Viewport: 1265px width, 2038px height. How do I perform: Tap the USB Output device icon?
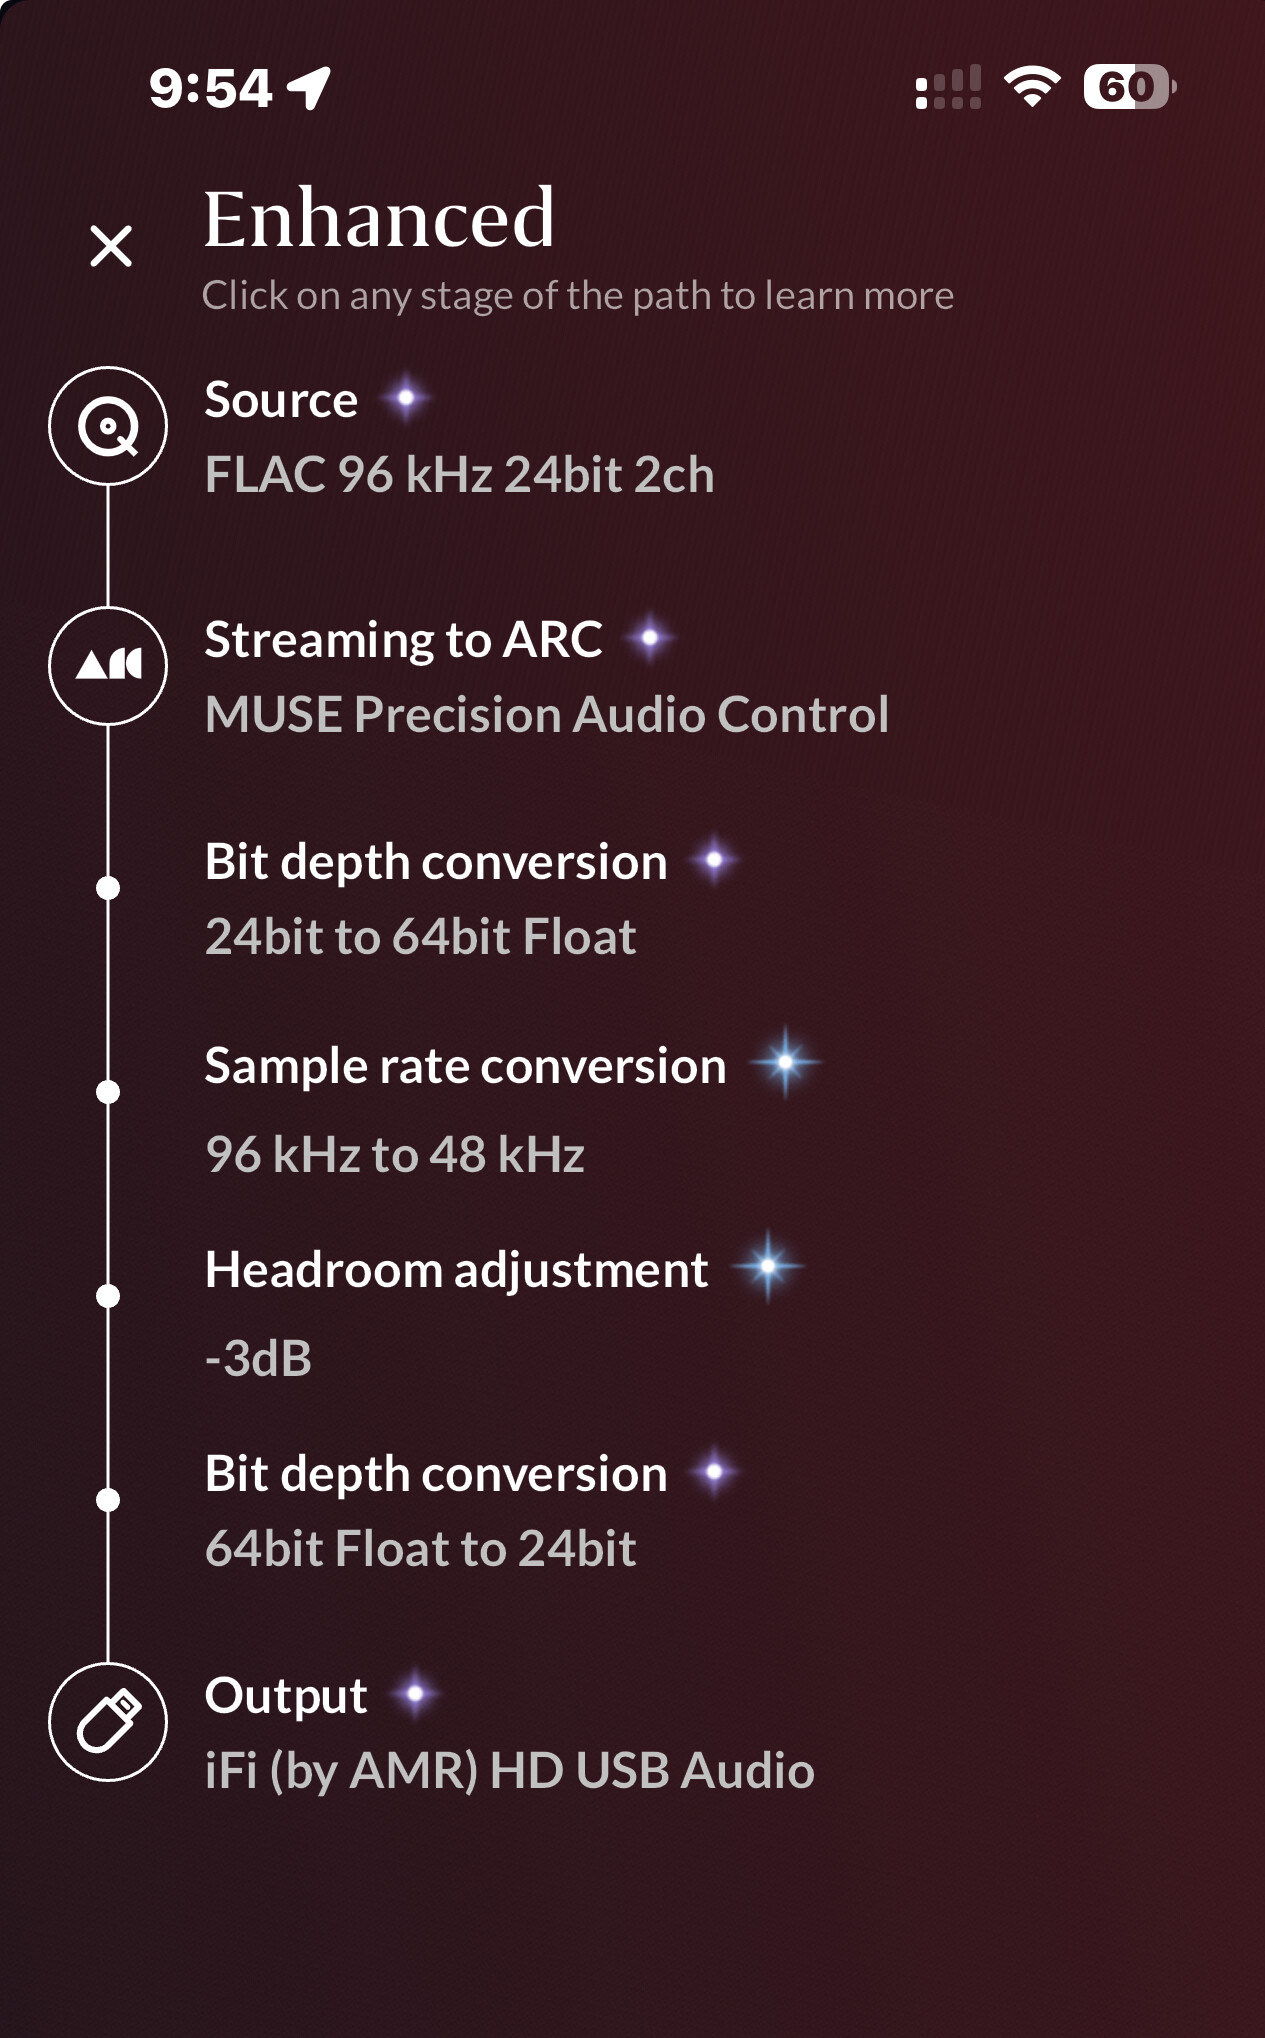pyautogui.click(x=108, y=1722)
